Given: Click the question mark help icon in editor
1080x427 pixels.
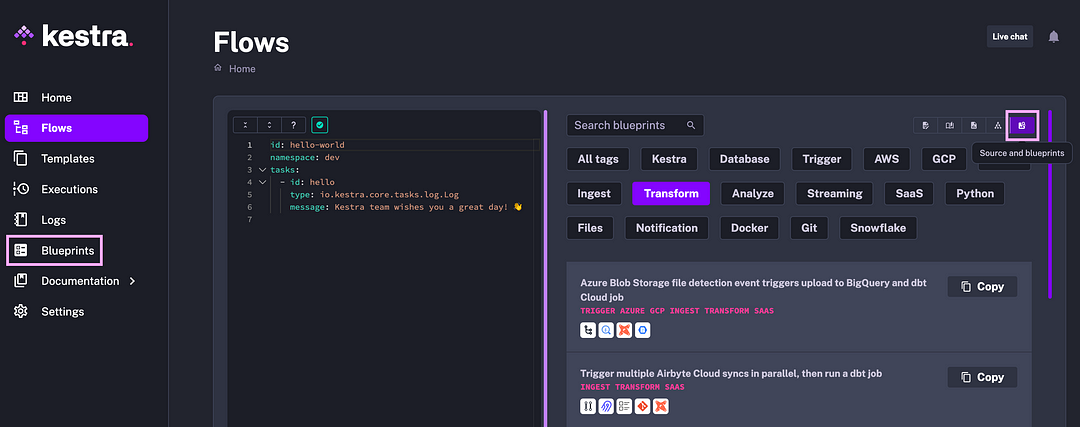Looking at the screenshot, I should coord(293,125).
